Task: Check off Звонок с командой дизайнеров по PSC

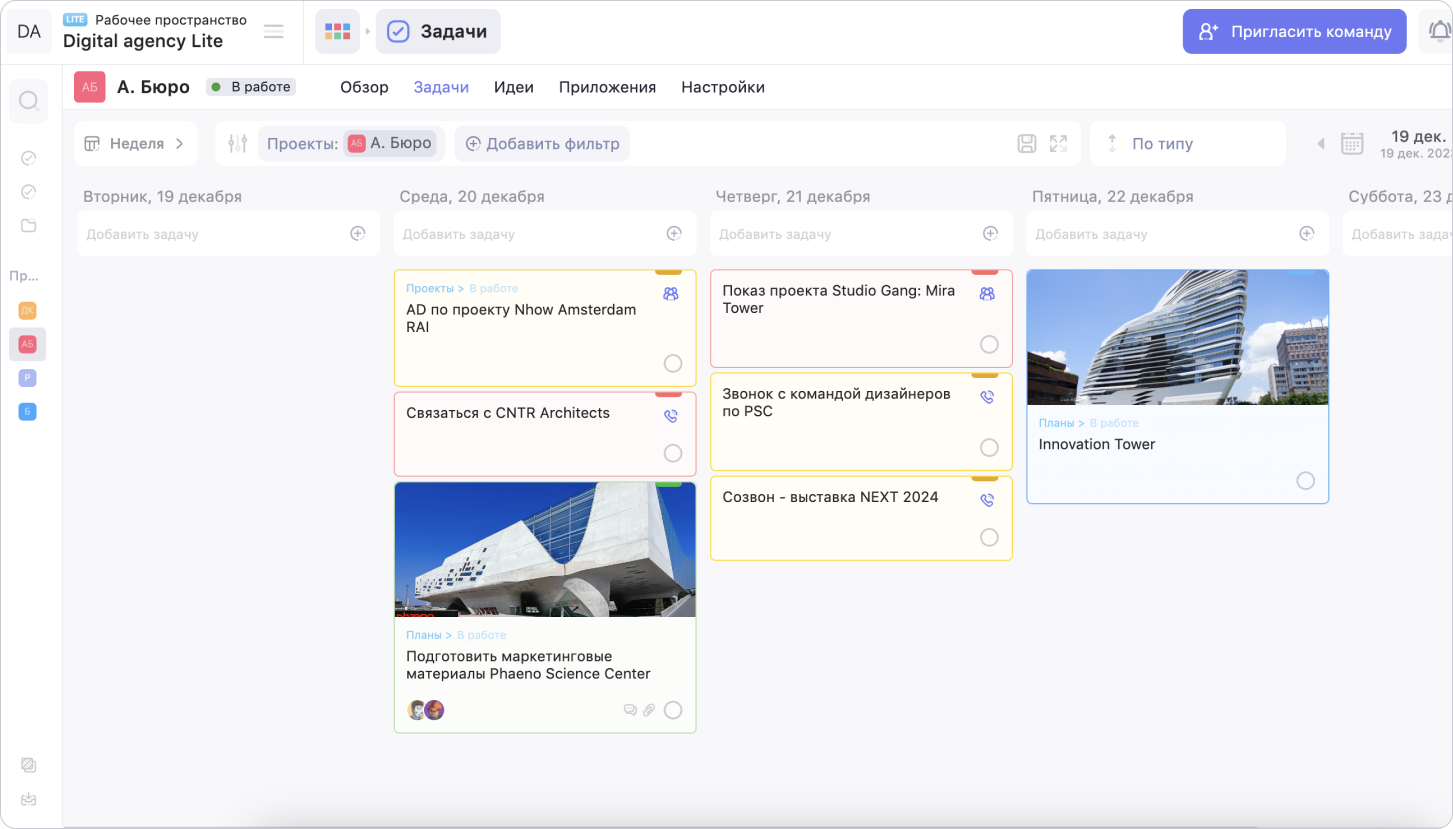Action: click(989, 447)
